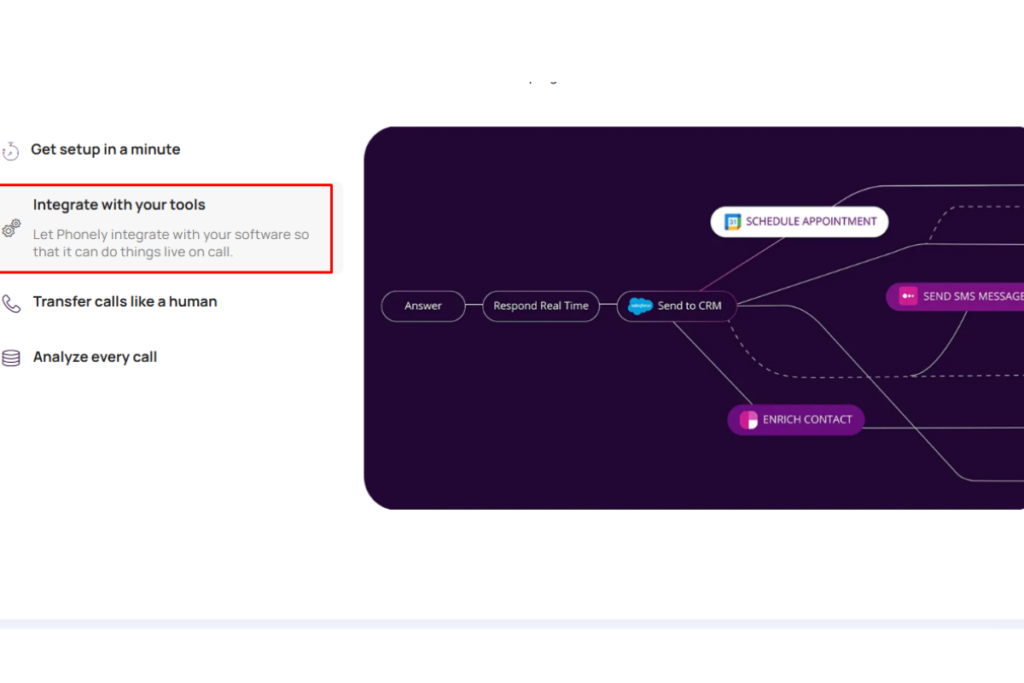Click the database stack icon
This screenshot has height=683, width=1024.
point(11,358)
